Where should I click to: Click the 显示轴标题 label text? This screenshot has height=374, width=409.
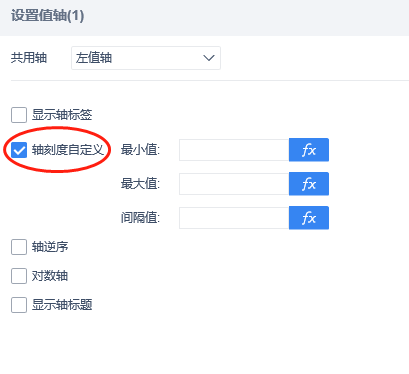pyautogui.click(x=62, y=305)
